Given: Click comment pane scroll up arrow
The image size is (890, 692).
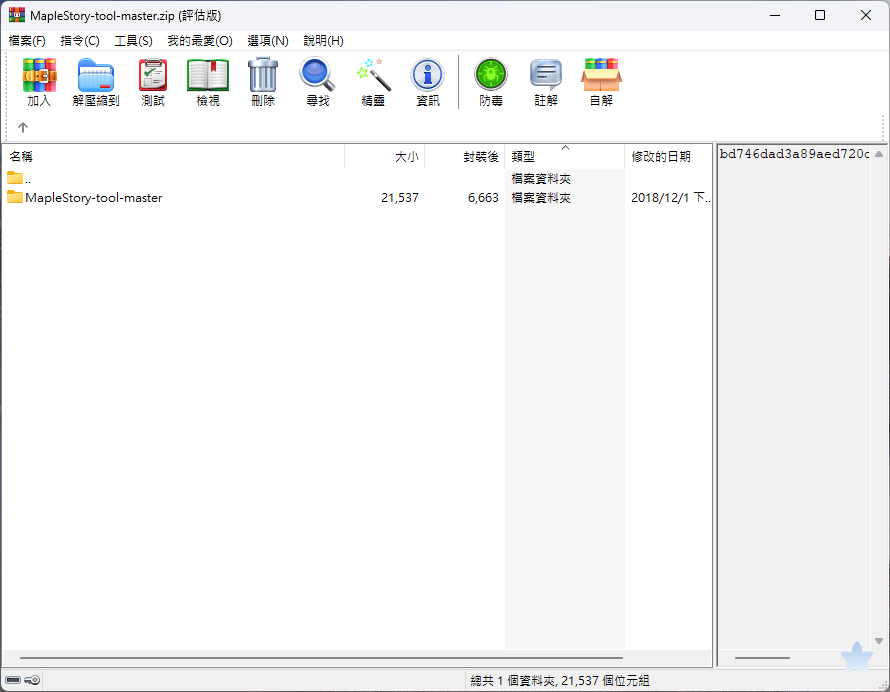Looking at the screenshot, I should [x=879, y=154].
